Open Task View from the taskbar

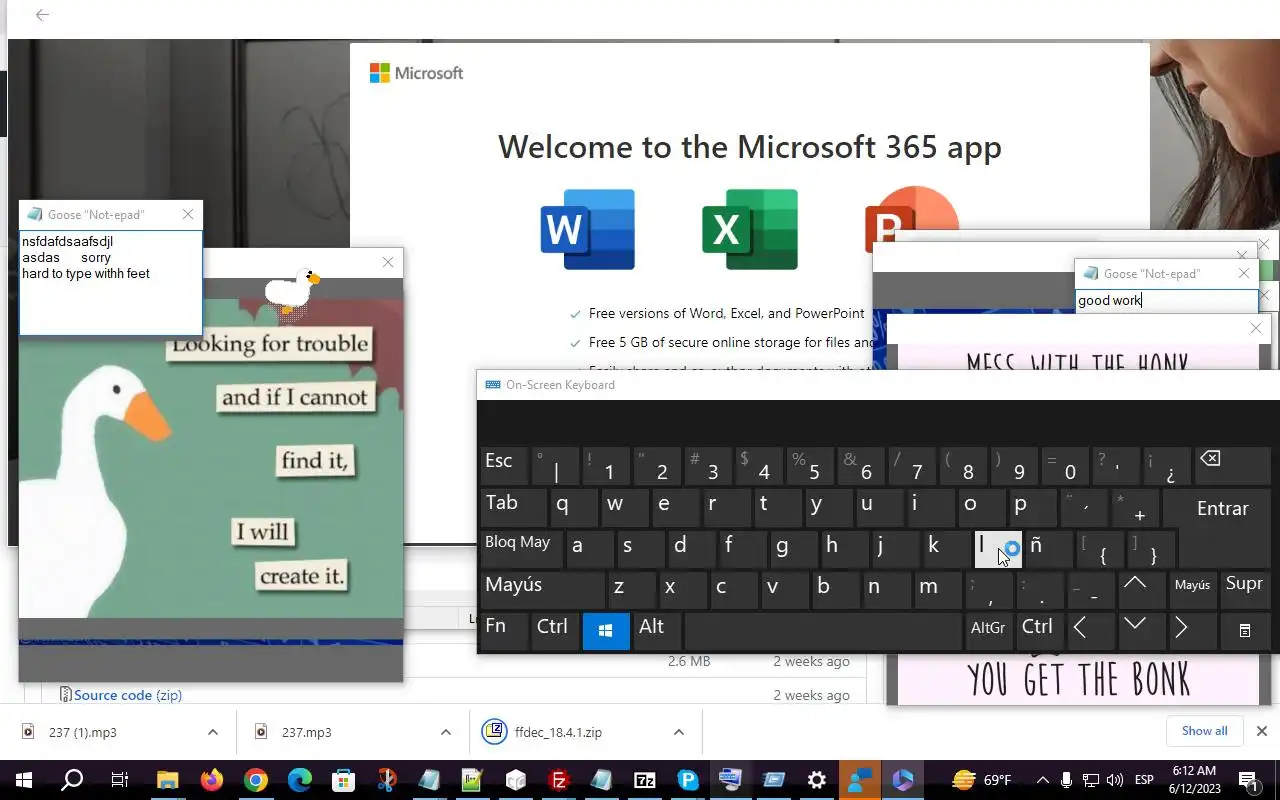point(120,780)
